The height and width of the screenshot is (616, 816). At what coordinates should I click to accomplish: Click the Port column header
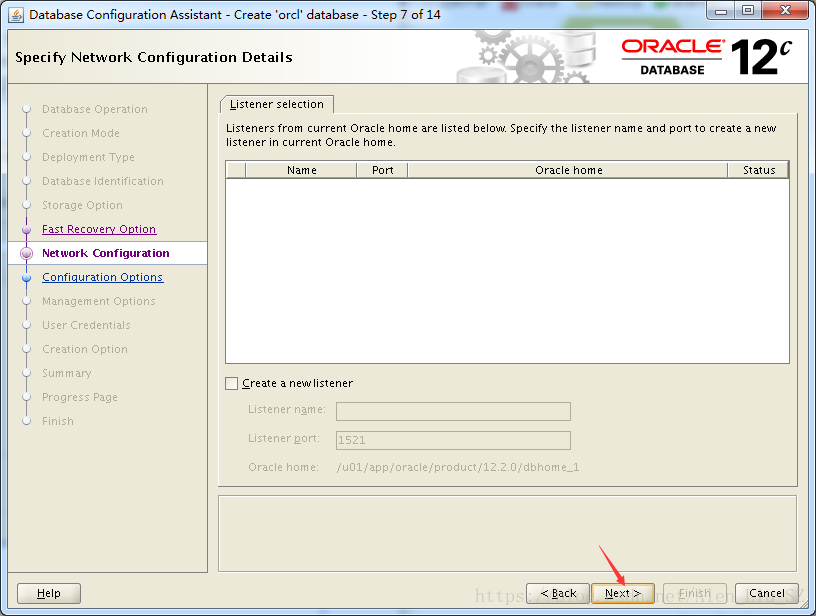click(x=382, y=170)
